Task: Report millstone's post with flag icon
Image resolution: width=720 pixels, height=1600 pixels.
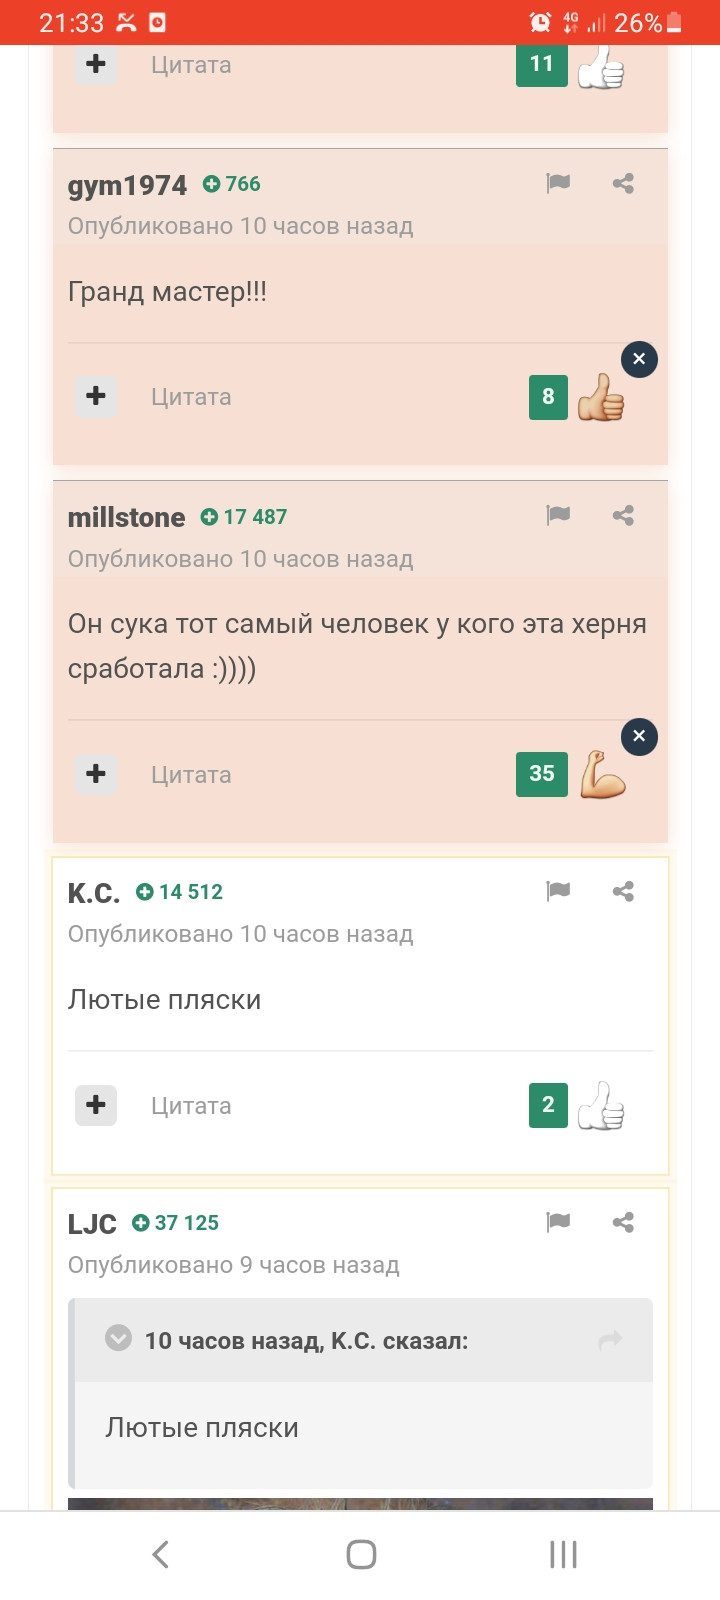Action: pos(558,515)
